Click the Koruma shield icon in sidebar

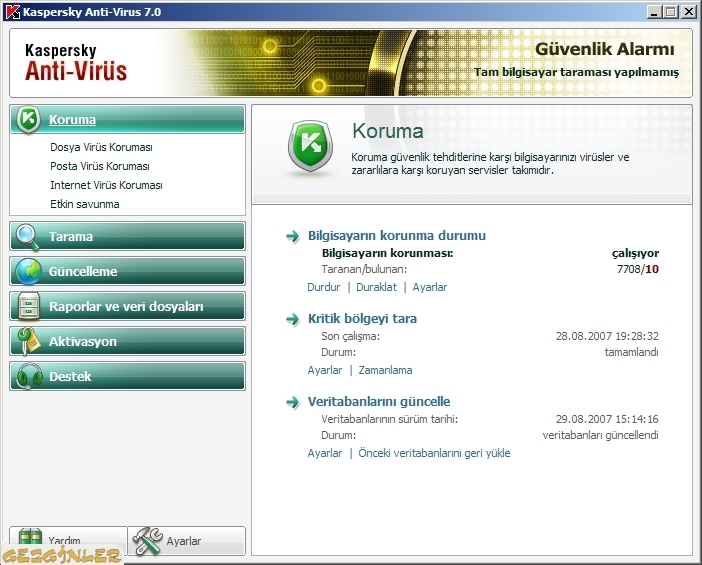[x=28, y=120]
